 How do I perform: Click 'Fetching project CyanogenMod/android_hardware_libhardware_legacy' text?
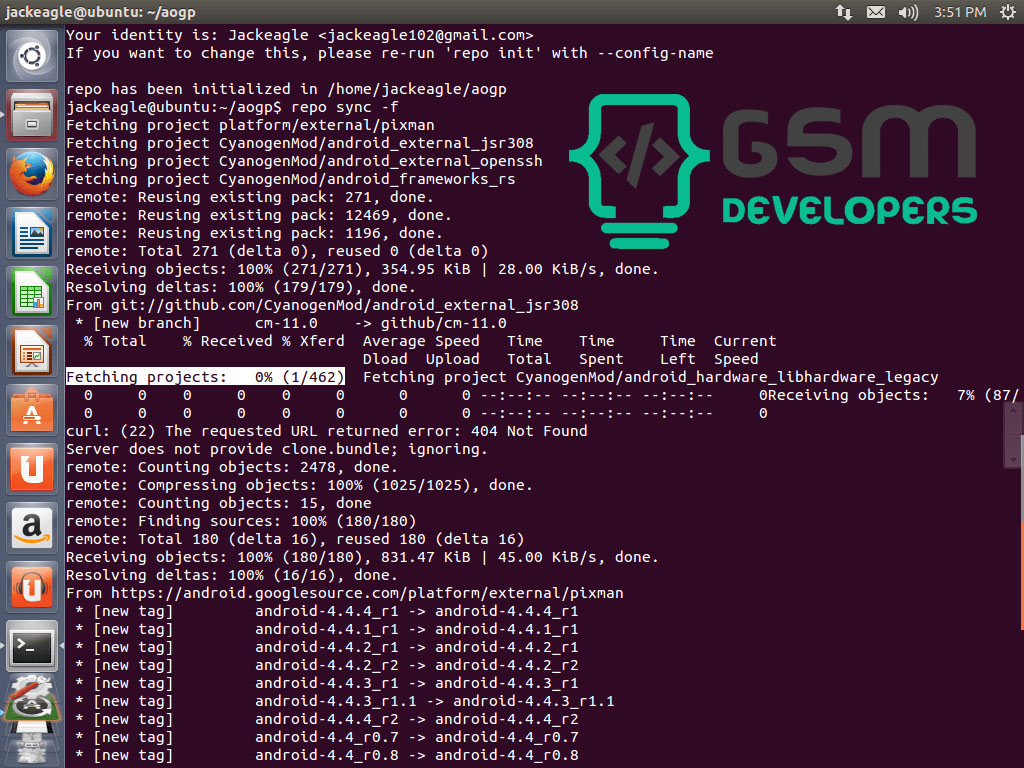point(650,377)
